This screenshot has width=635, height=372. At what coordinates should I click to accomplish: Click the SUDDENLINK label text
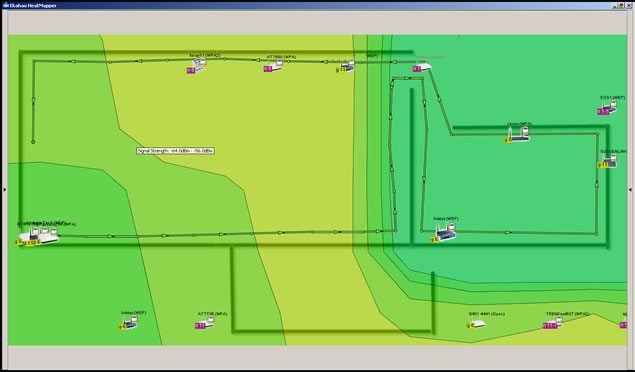[x=613, y=151]
